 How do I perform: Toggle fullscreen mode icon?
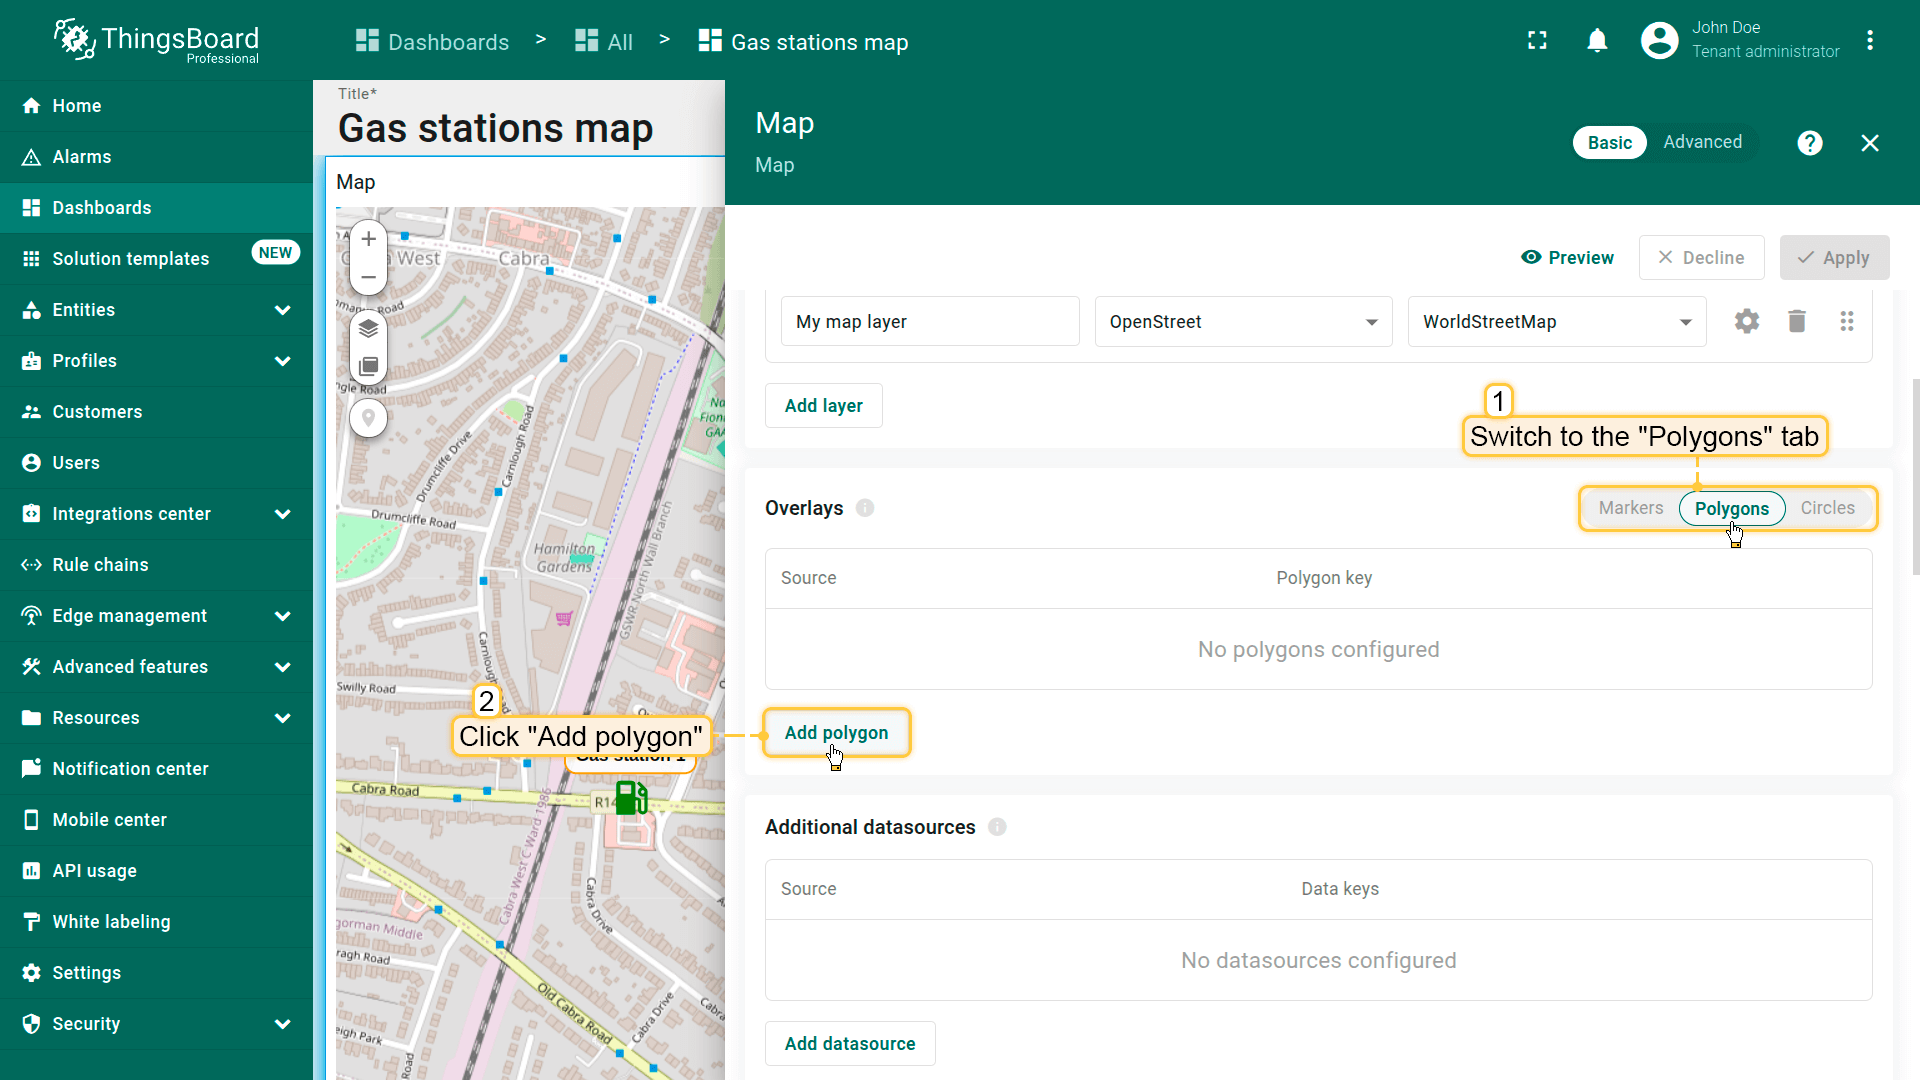click(1537, 41)
